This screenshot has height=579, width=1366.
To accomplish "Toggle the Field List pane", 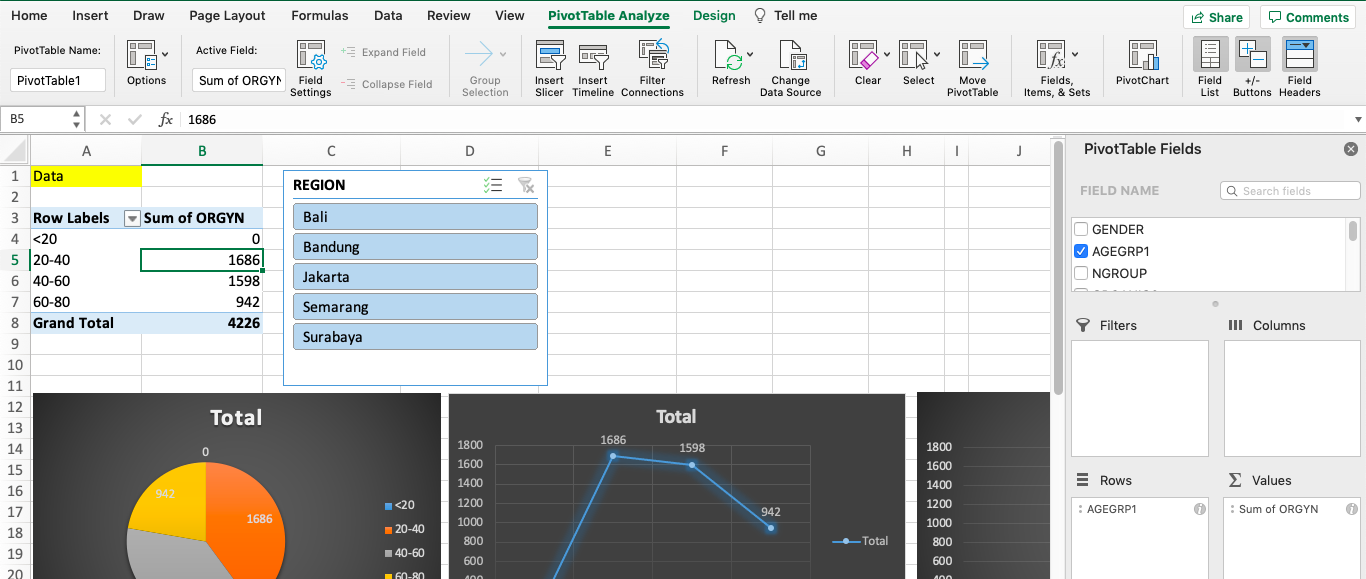I will click(1210, 68).
